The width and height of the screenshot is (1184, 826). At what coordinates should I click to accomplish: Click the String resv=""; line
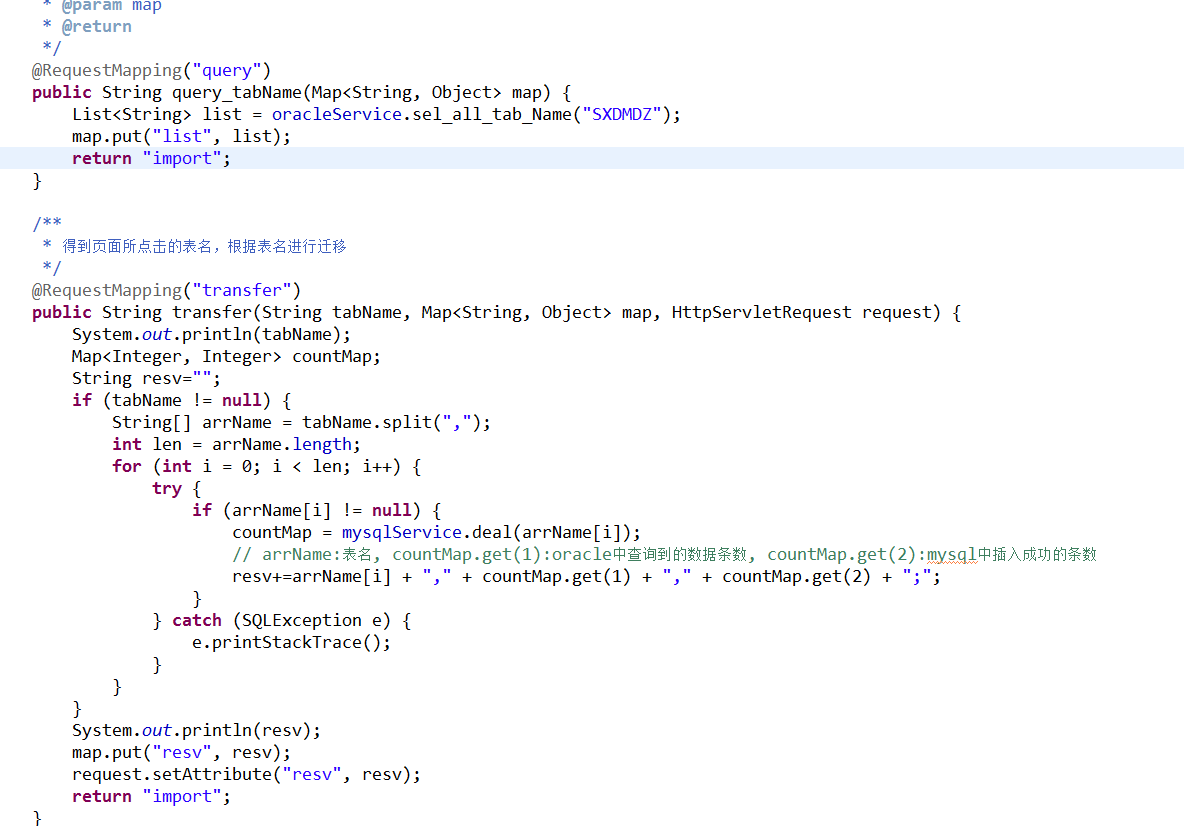[146, 378]
